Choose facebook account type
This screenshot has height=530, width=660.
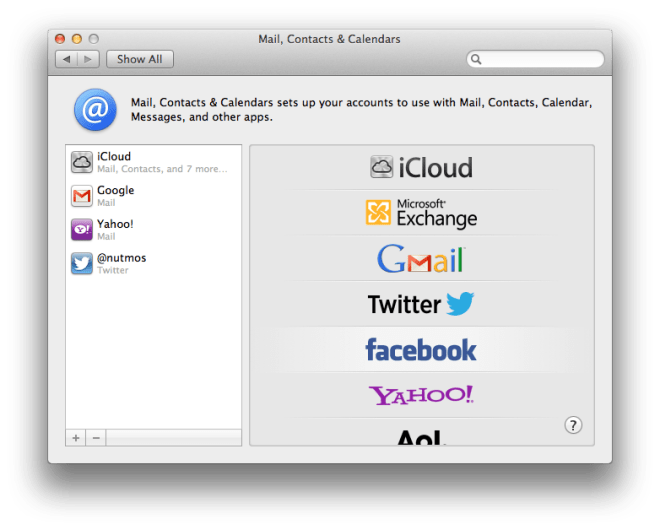click(421, 350)
